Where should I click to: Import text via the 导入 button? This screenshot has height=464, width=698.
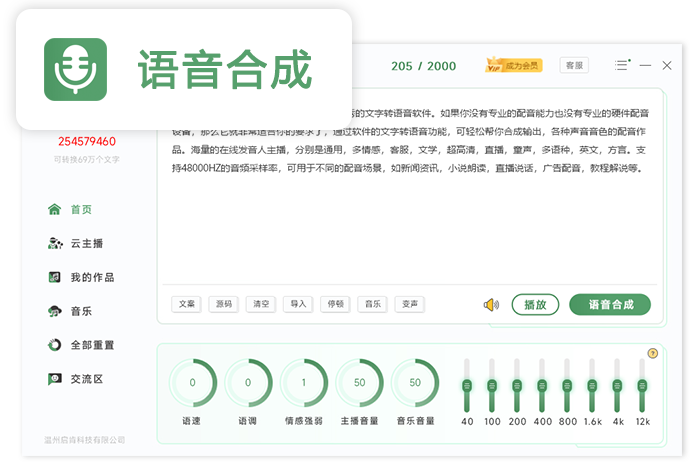point(298,304)
